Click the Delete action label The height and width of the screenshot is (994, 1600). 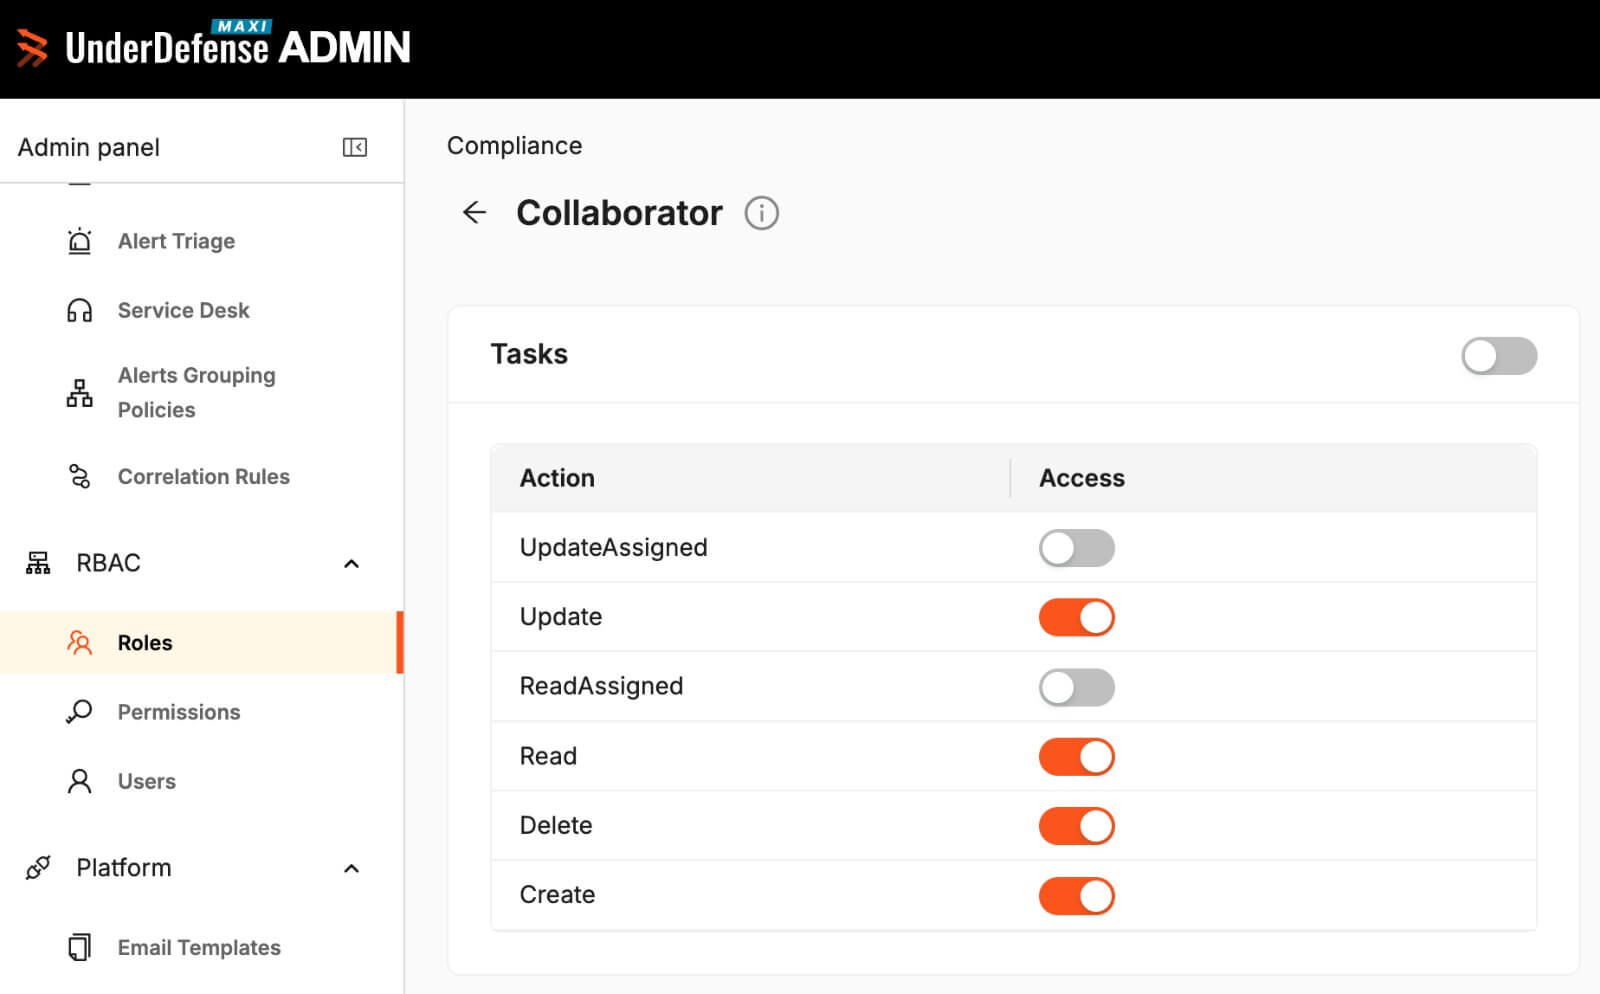click(x=556, y=825)
